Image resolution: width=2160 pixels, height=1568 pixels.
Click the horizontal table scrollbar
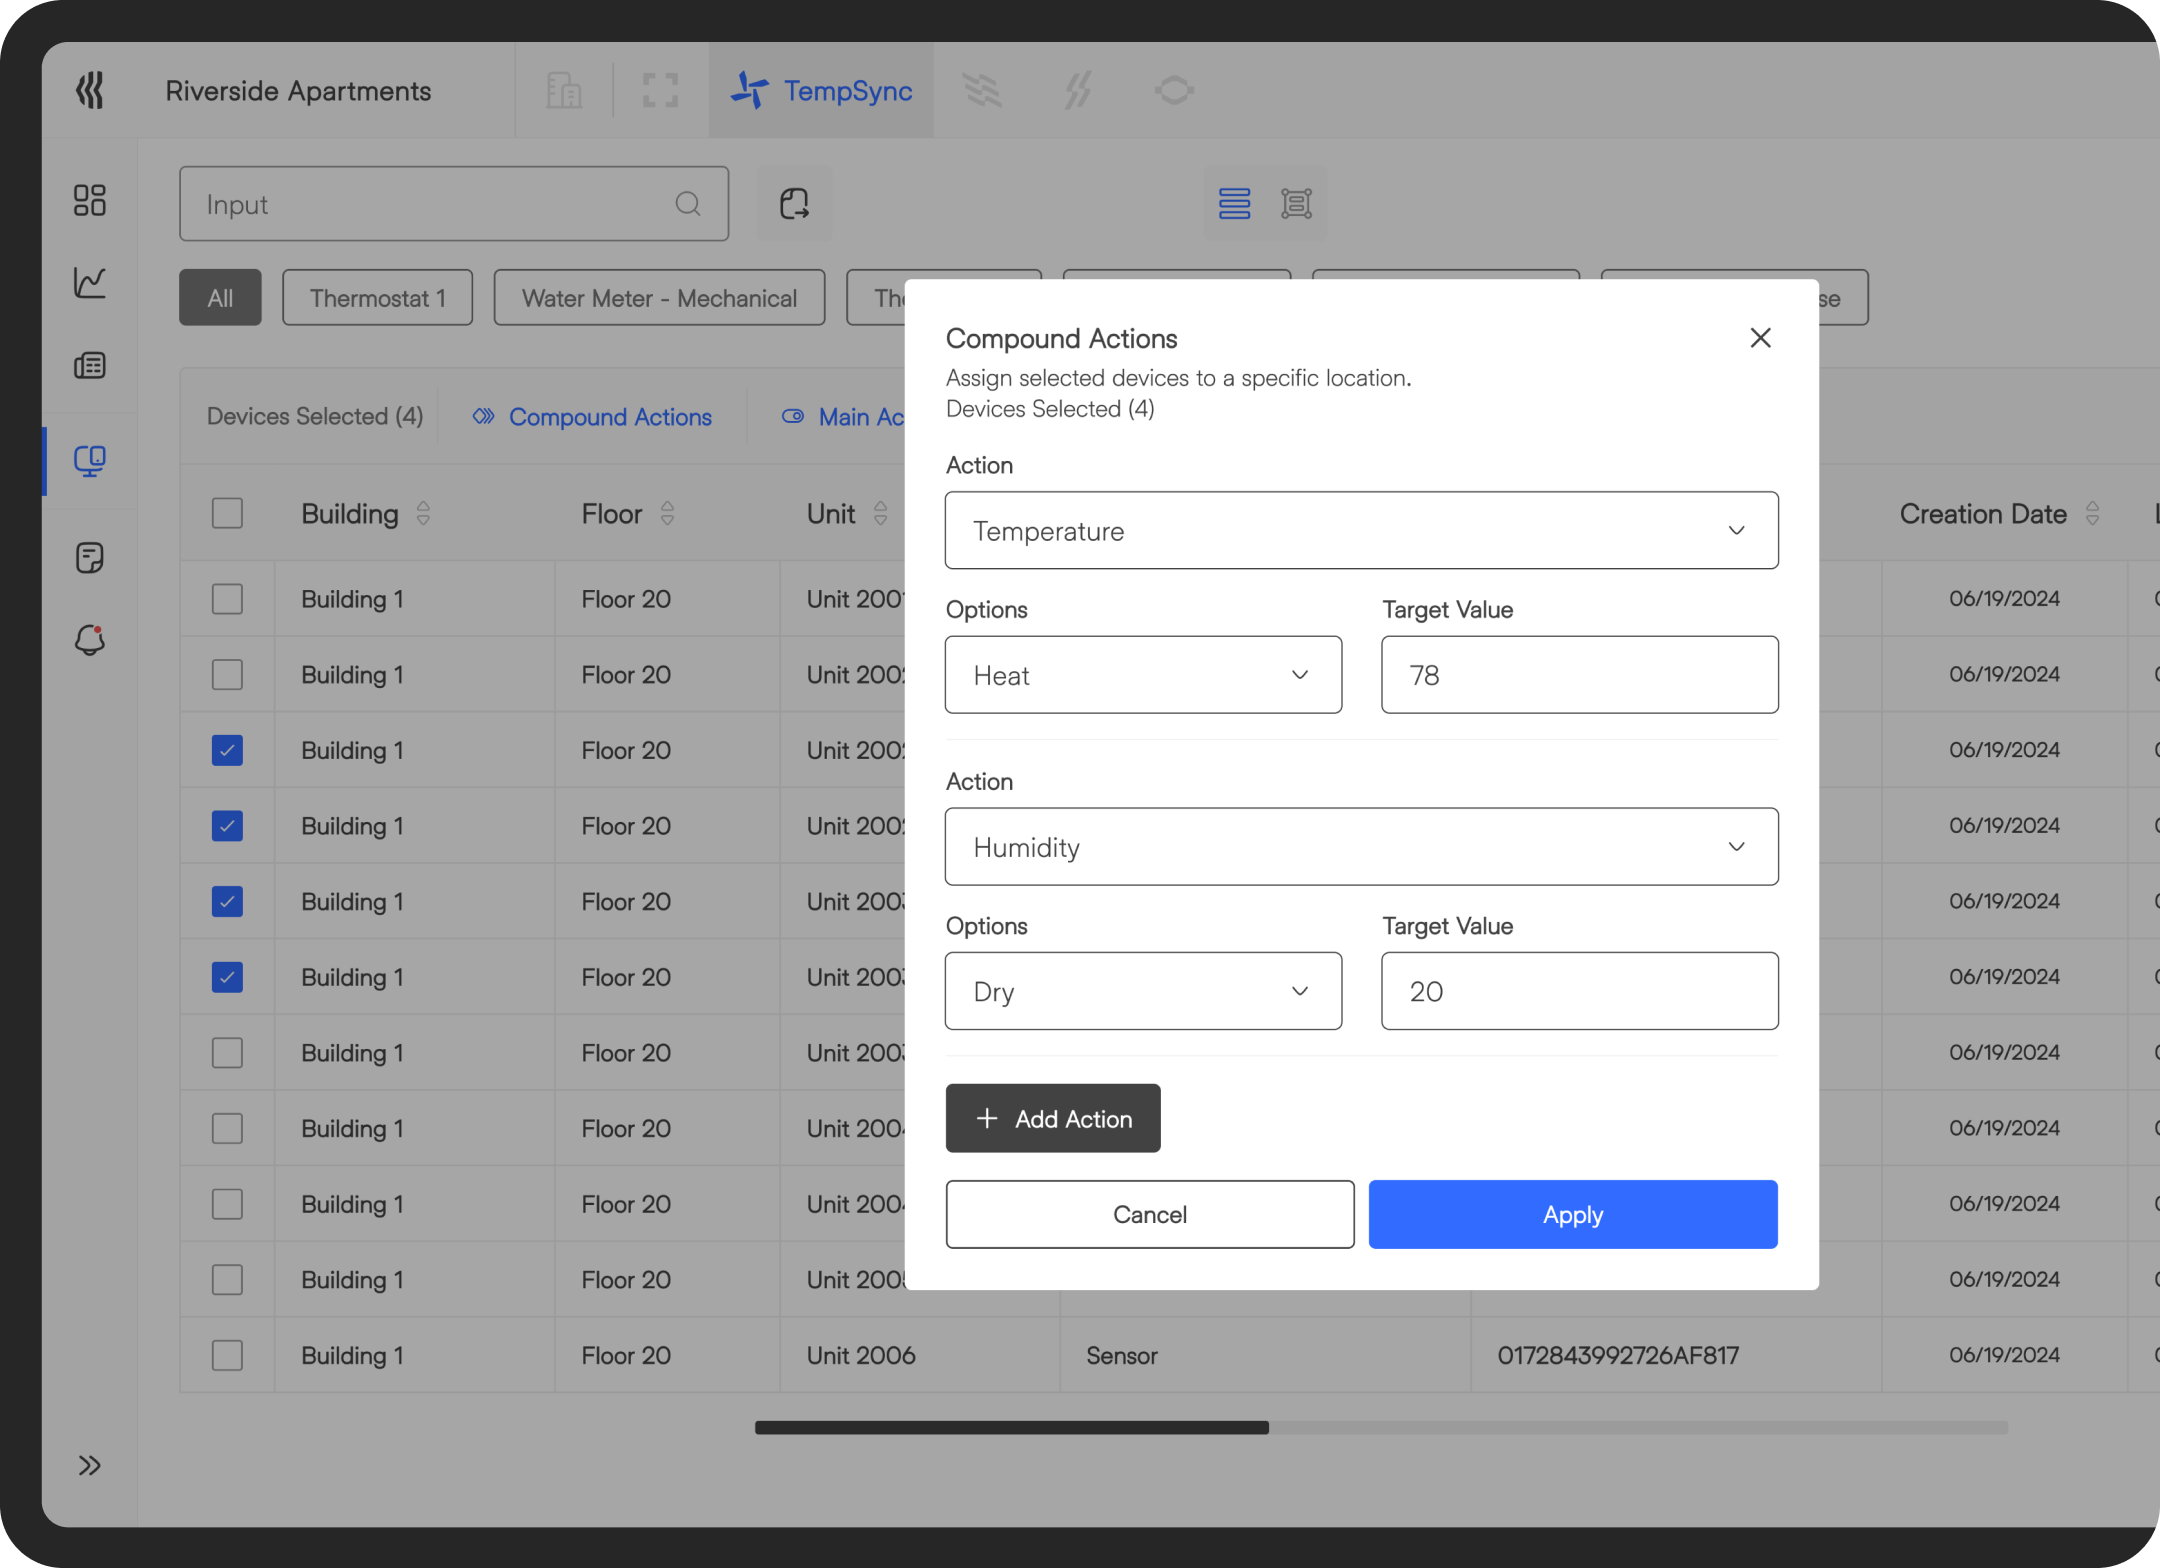coord(1011,1428)
